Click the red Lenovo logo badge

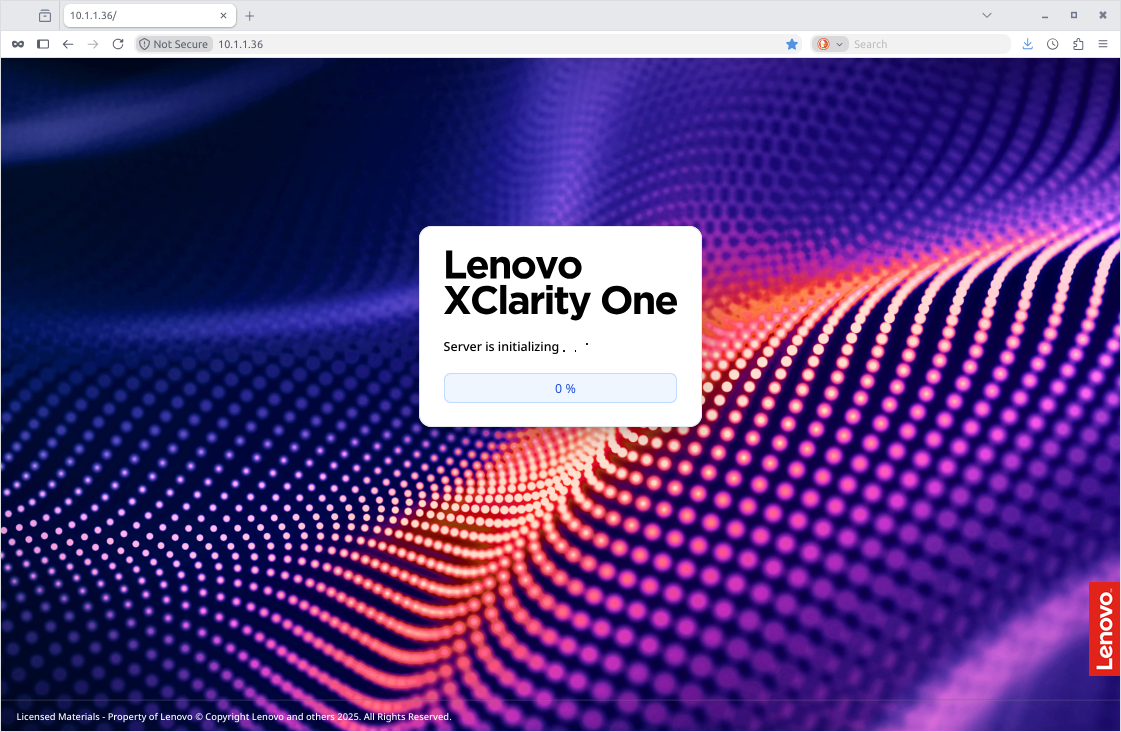tap(1104, 629)
